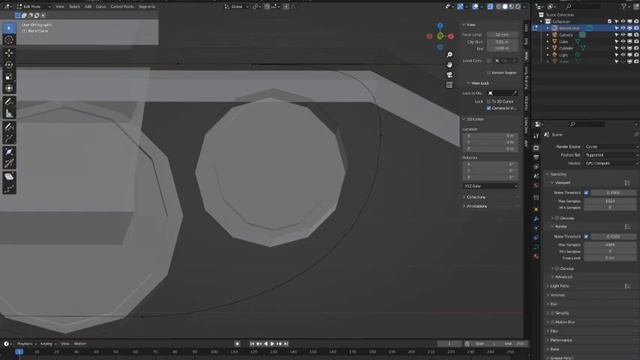
Task: Select the Transform tool
Action: (9, 88)
